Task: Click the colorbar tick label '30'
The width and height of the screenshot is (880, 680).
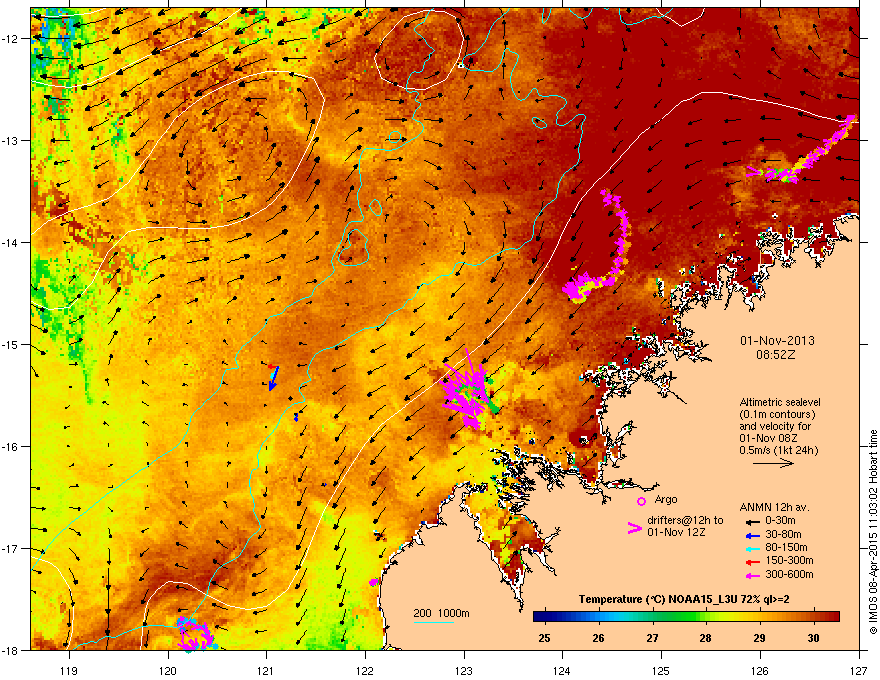Action: (813, 638)
